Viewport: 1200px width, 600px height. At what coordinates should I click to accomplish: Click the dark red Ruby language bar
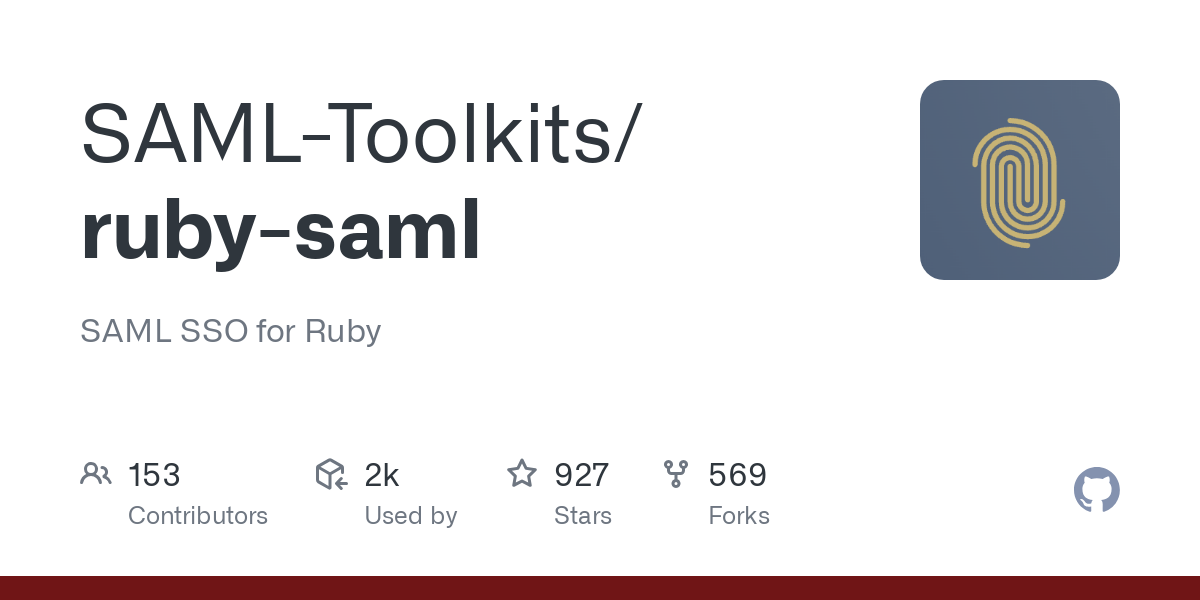(x=600, y=588)
